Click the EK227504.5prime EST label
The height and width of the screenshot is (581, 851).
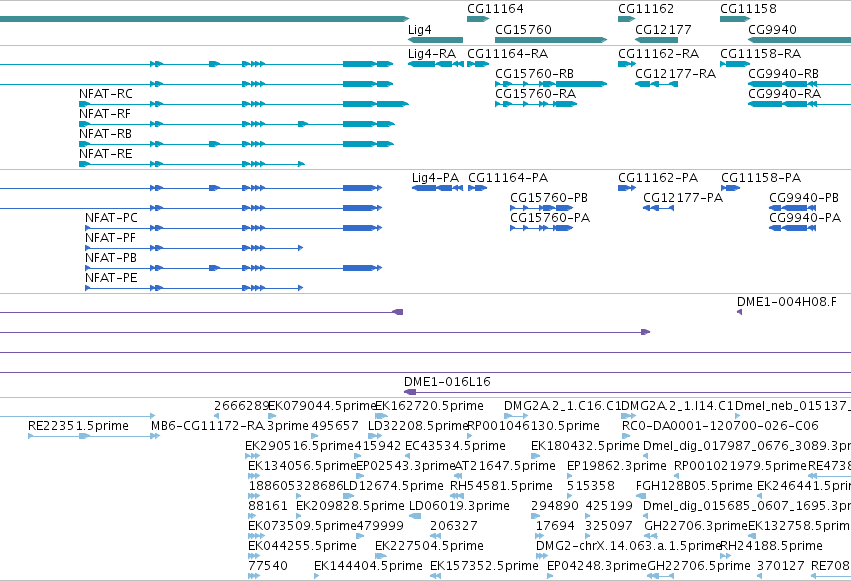(429, 546)
